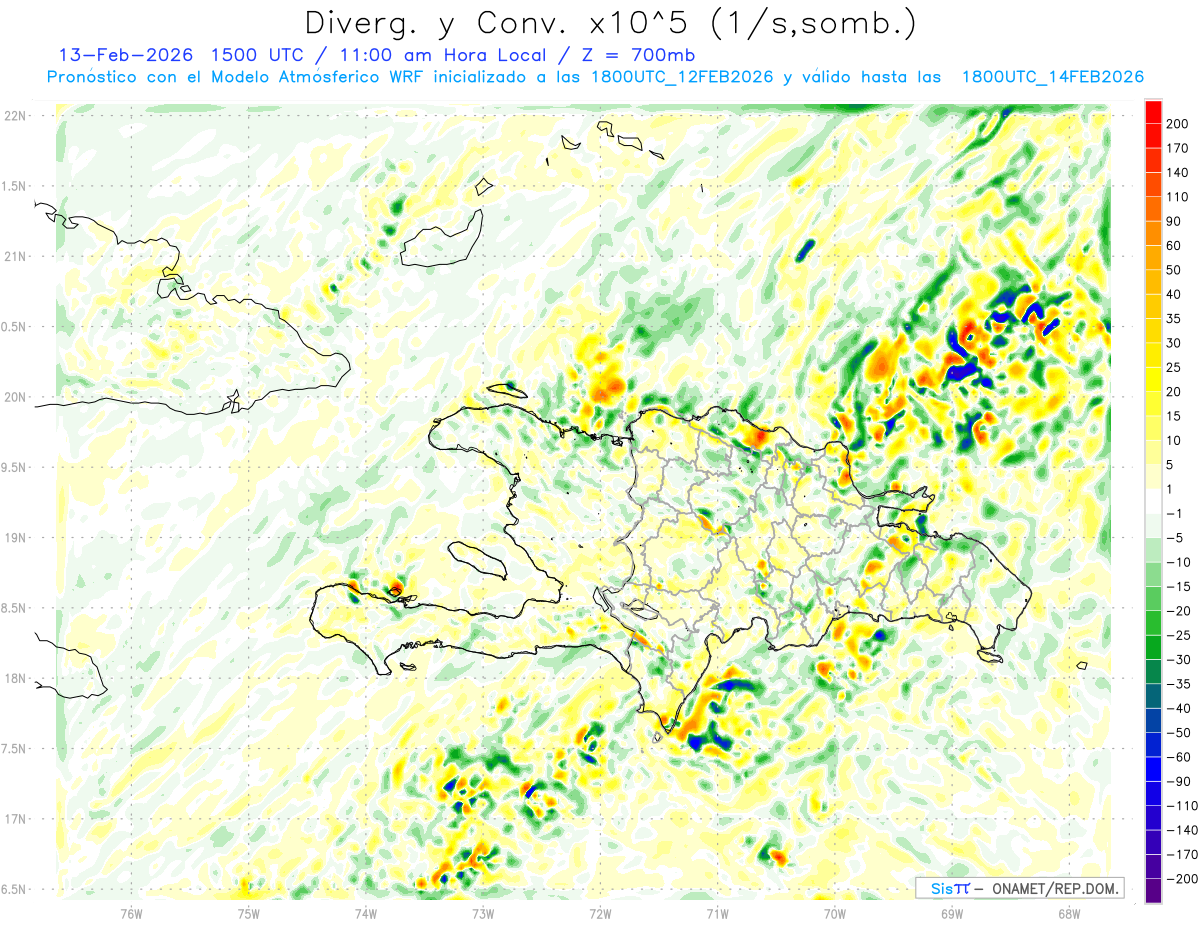Click the red swatch above 200 on colorbar
Viewport: 1200px width, 927px height.
[x=1153, y=111]
